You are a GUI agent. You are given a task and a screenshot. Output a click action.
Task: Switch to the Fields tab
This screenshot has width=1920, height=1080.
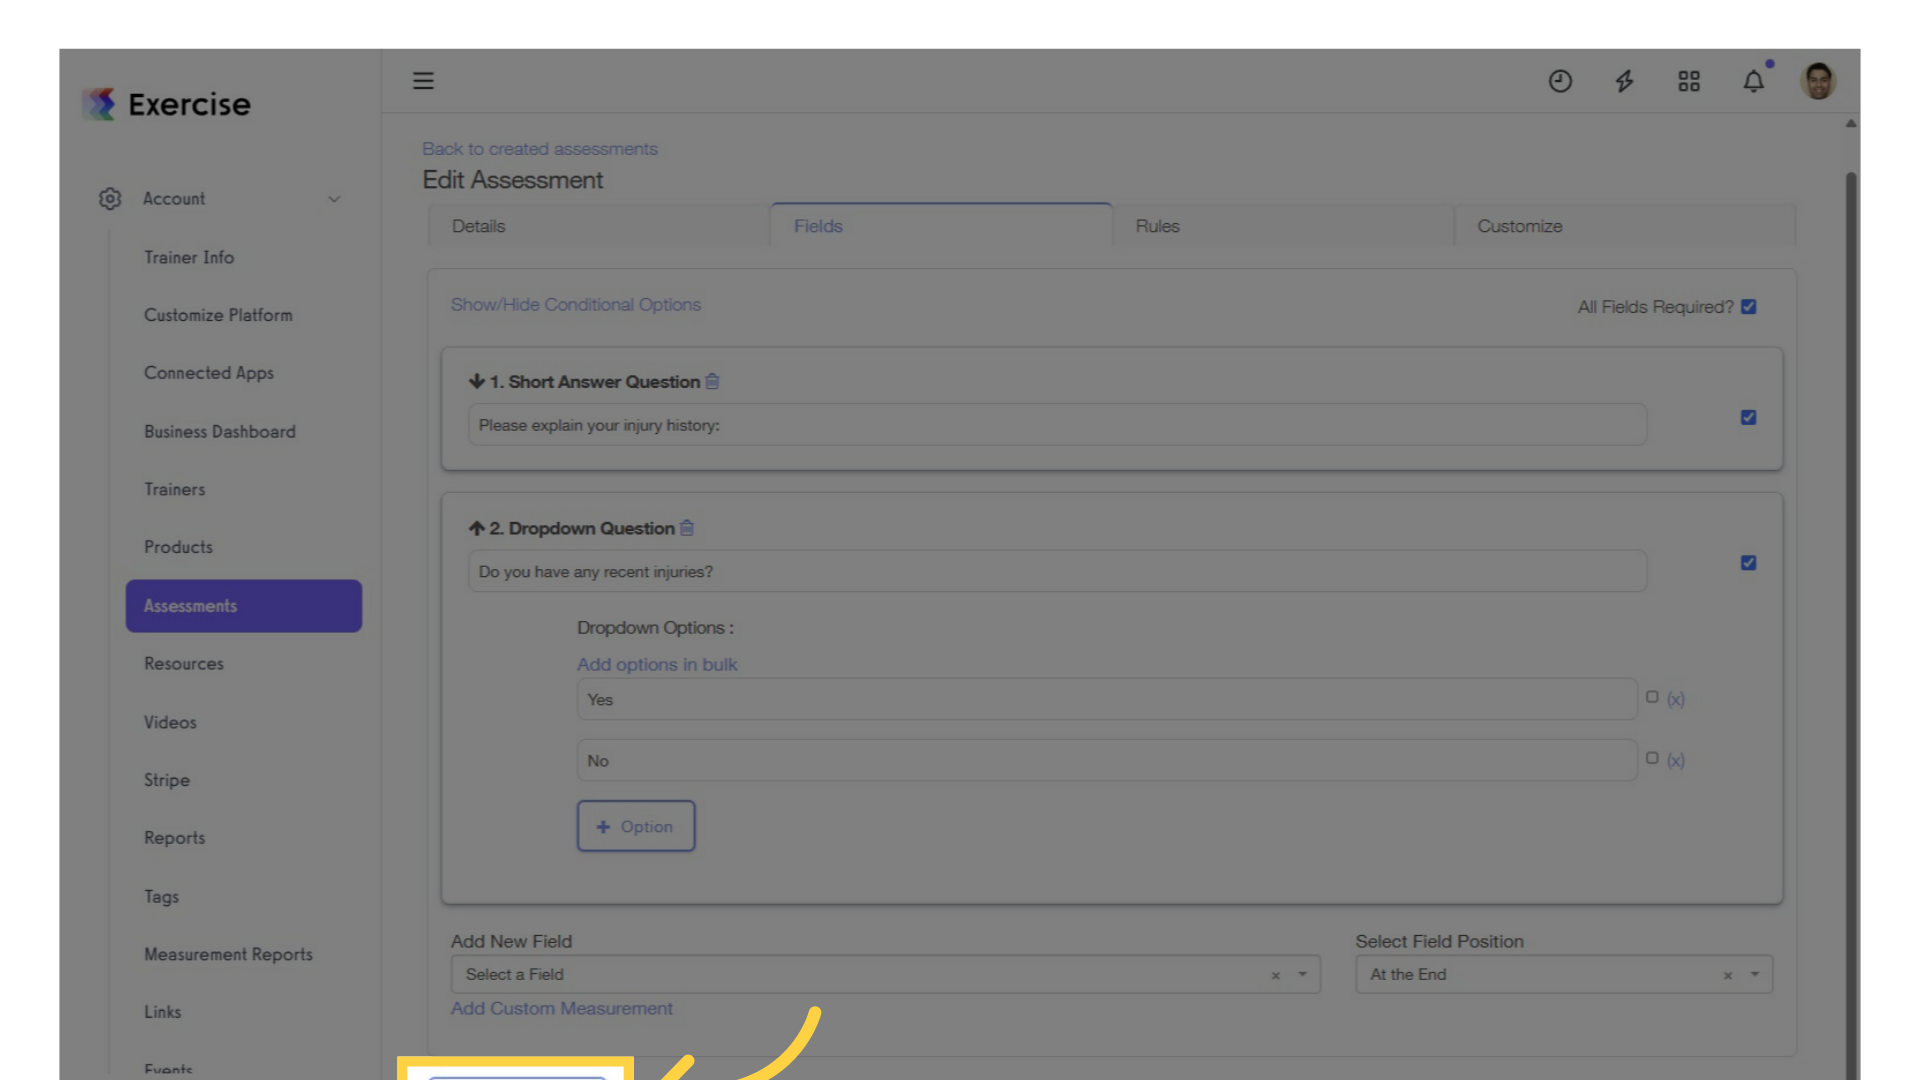(940, 225)
